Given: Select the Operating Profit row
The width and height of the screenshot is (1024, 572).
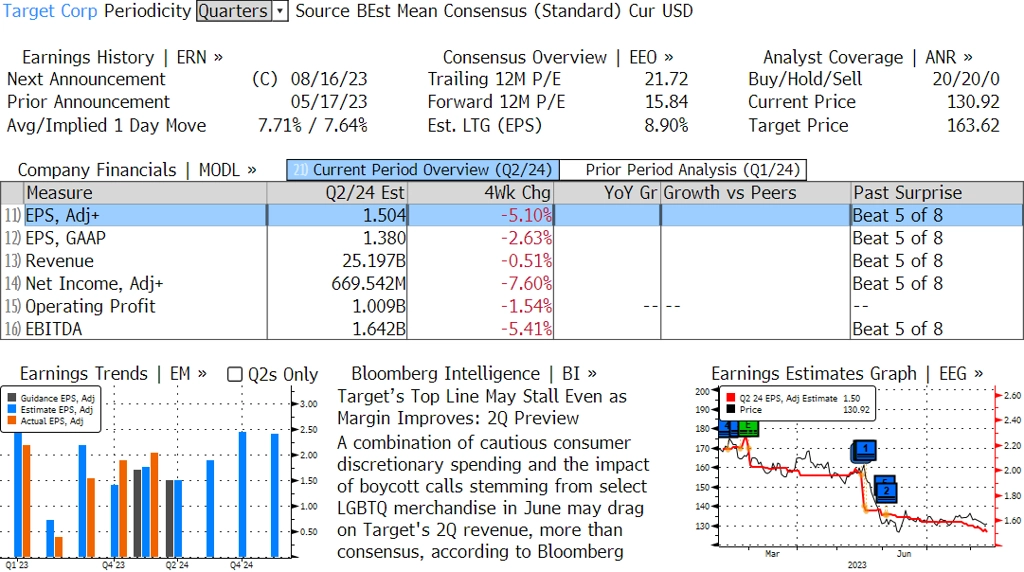Looking at the screenshot, I should [x=512, y=306].
